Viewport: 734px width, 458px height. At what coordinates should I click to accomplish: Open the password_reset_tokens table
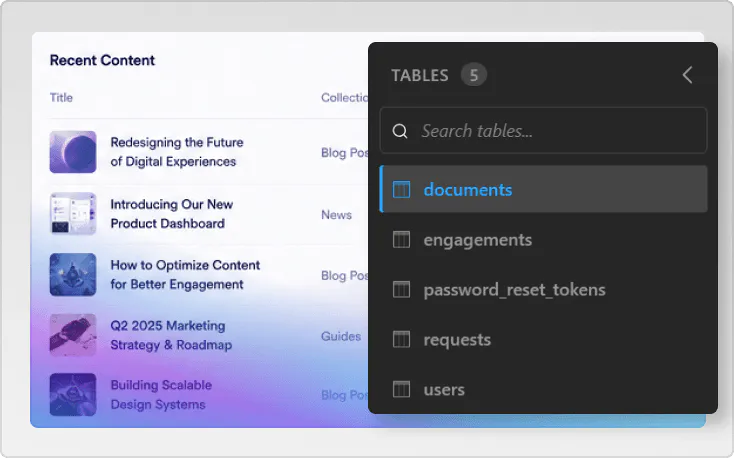click(x=543, y=290)
